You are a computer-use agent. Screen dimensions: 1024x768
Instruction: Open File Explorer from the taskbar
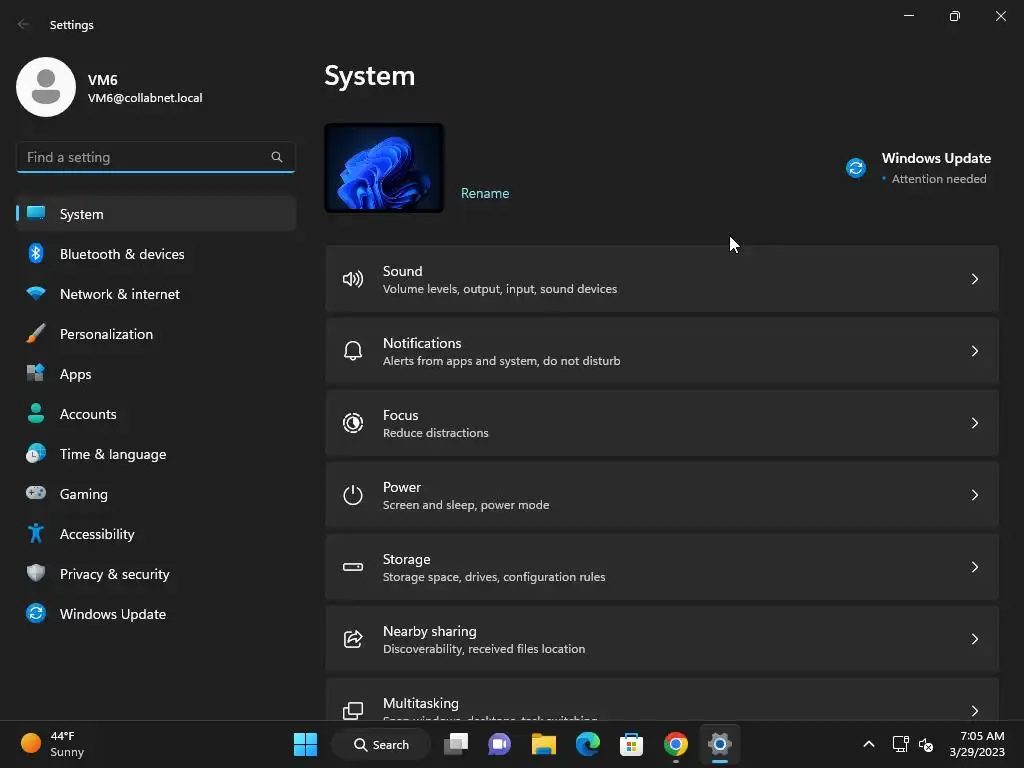coord(543,744)
